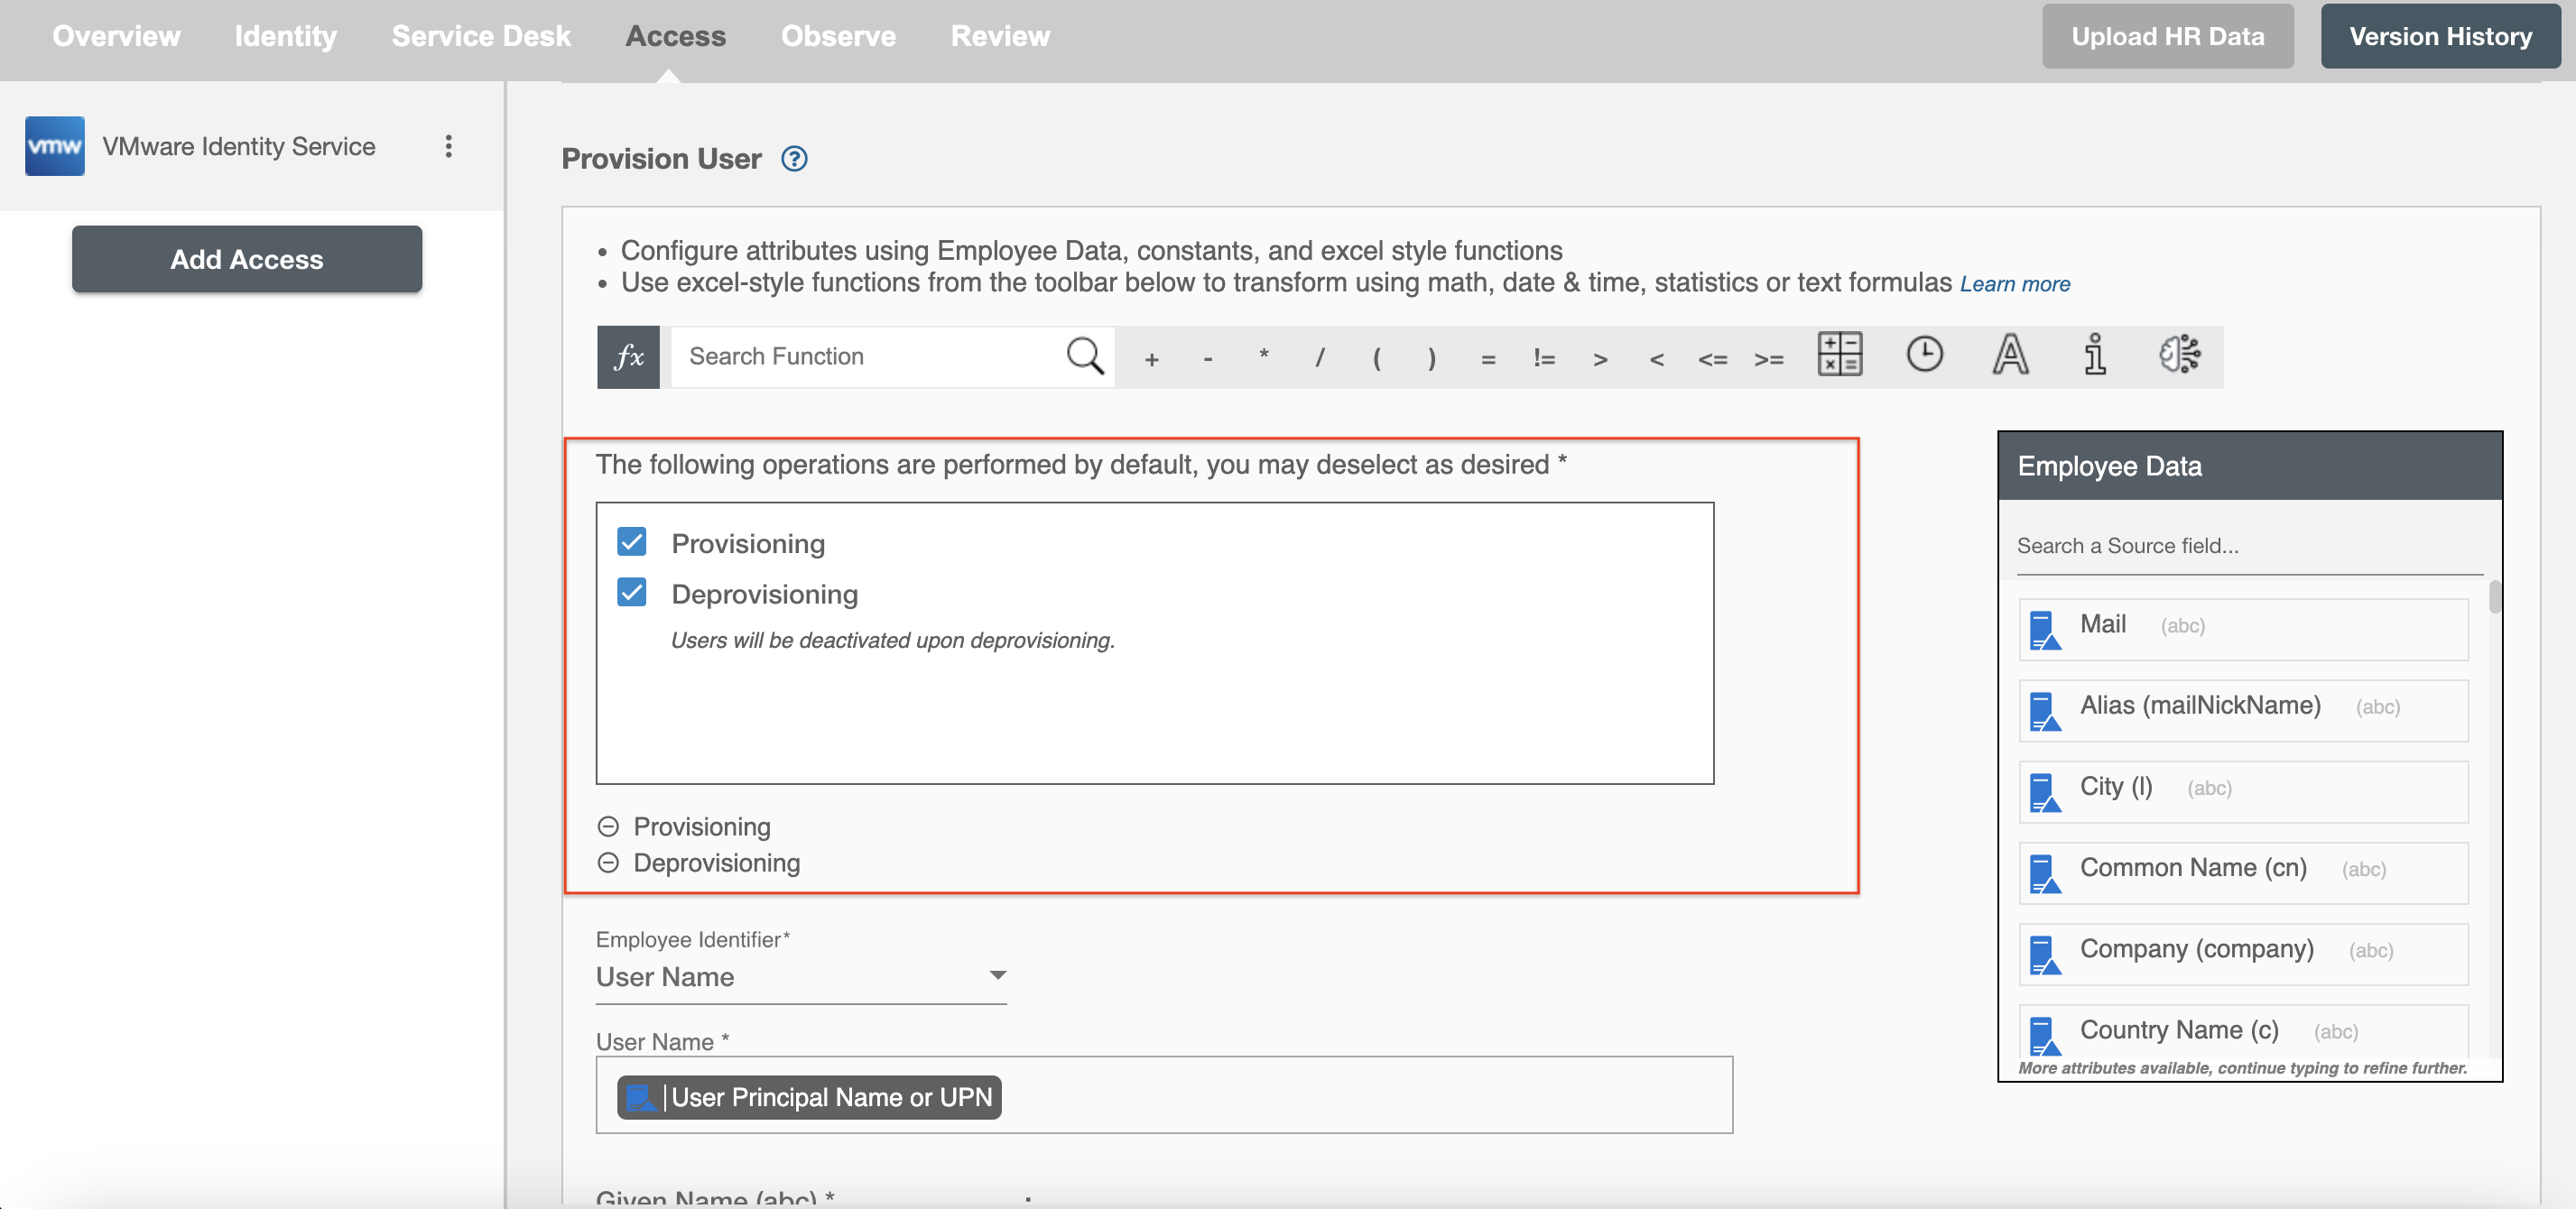Toggle the Deprovisioning checkbox off
The image size is (2576, 1209).
click(631, 591)
